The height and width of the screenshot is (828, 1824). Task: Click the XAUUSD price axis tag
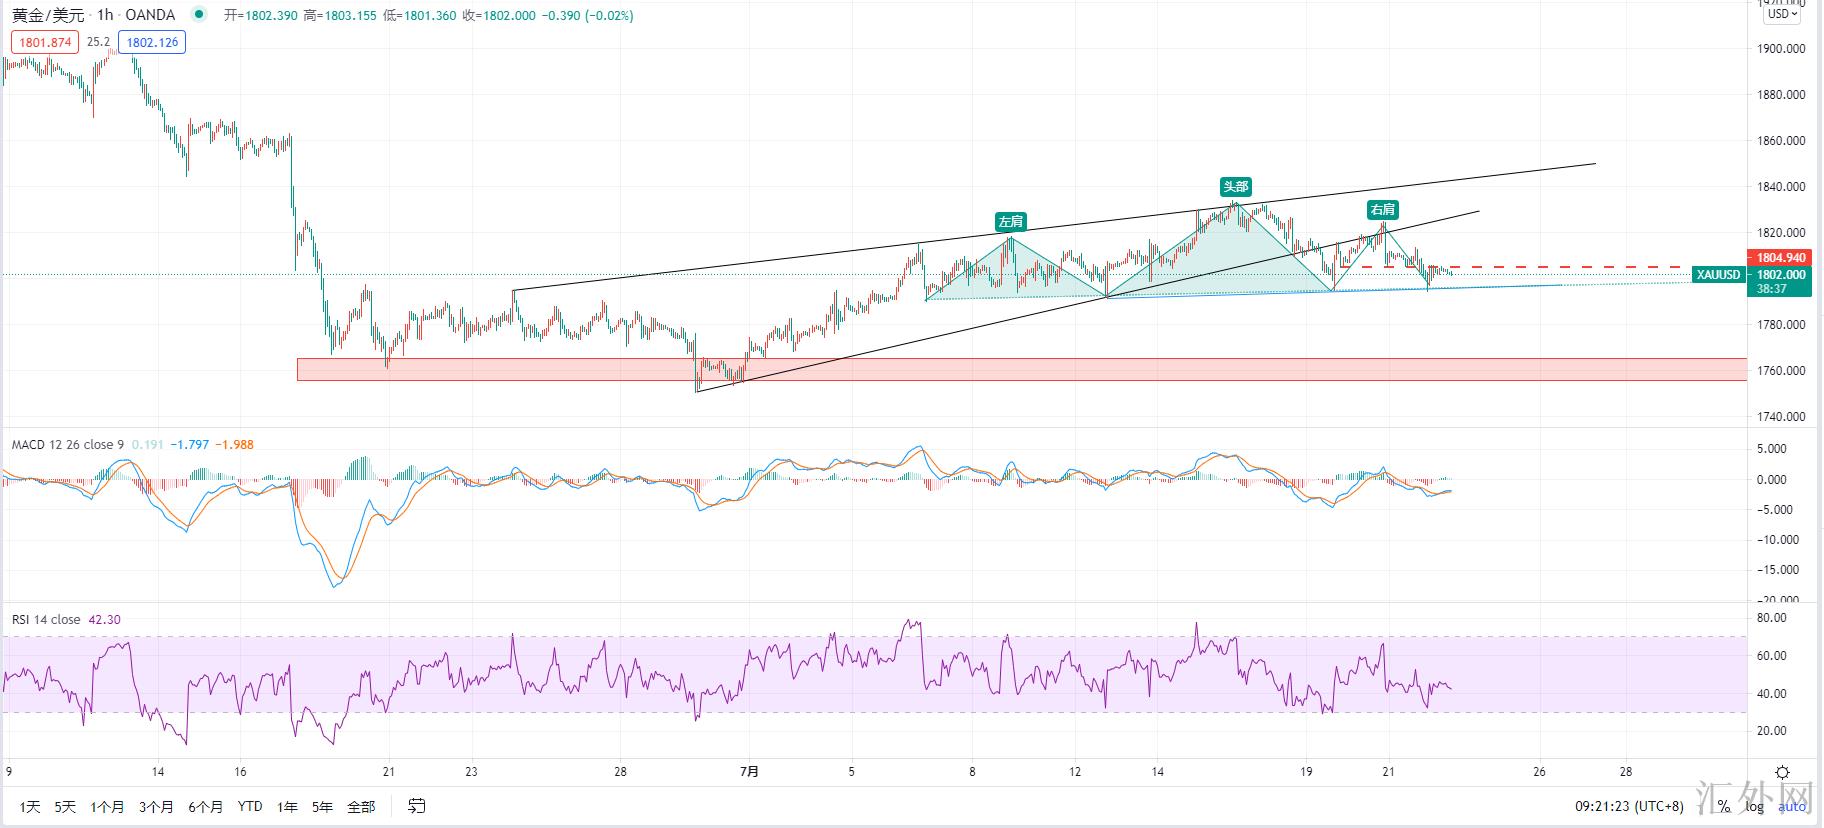coord(1718,275)
